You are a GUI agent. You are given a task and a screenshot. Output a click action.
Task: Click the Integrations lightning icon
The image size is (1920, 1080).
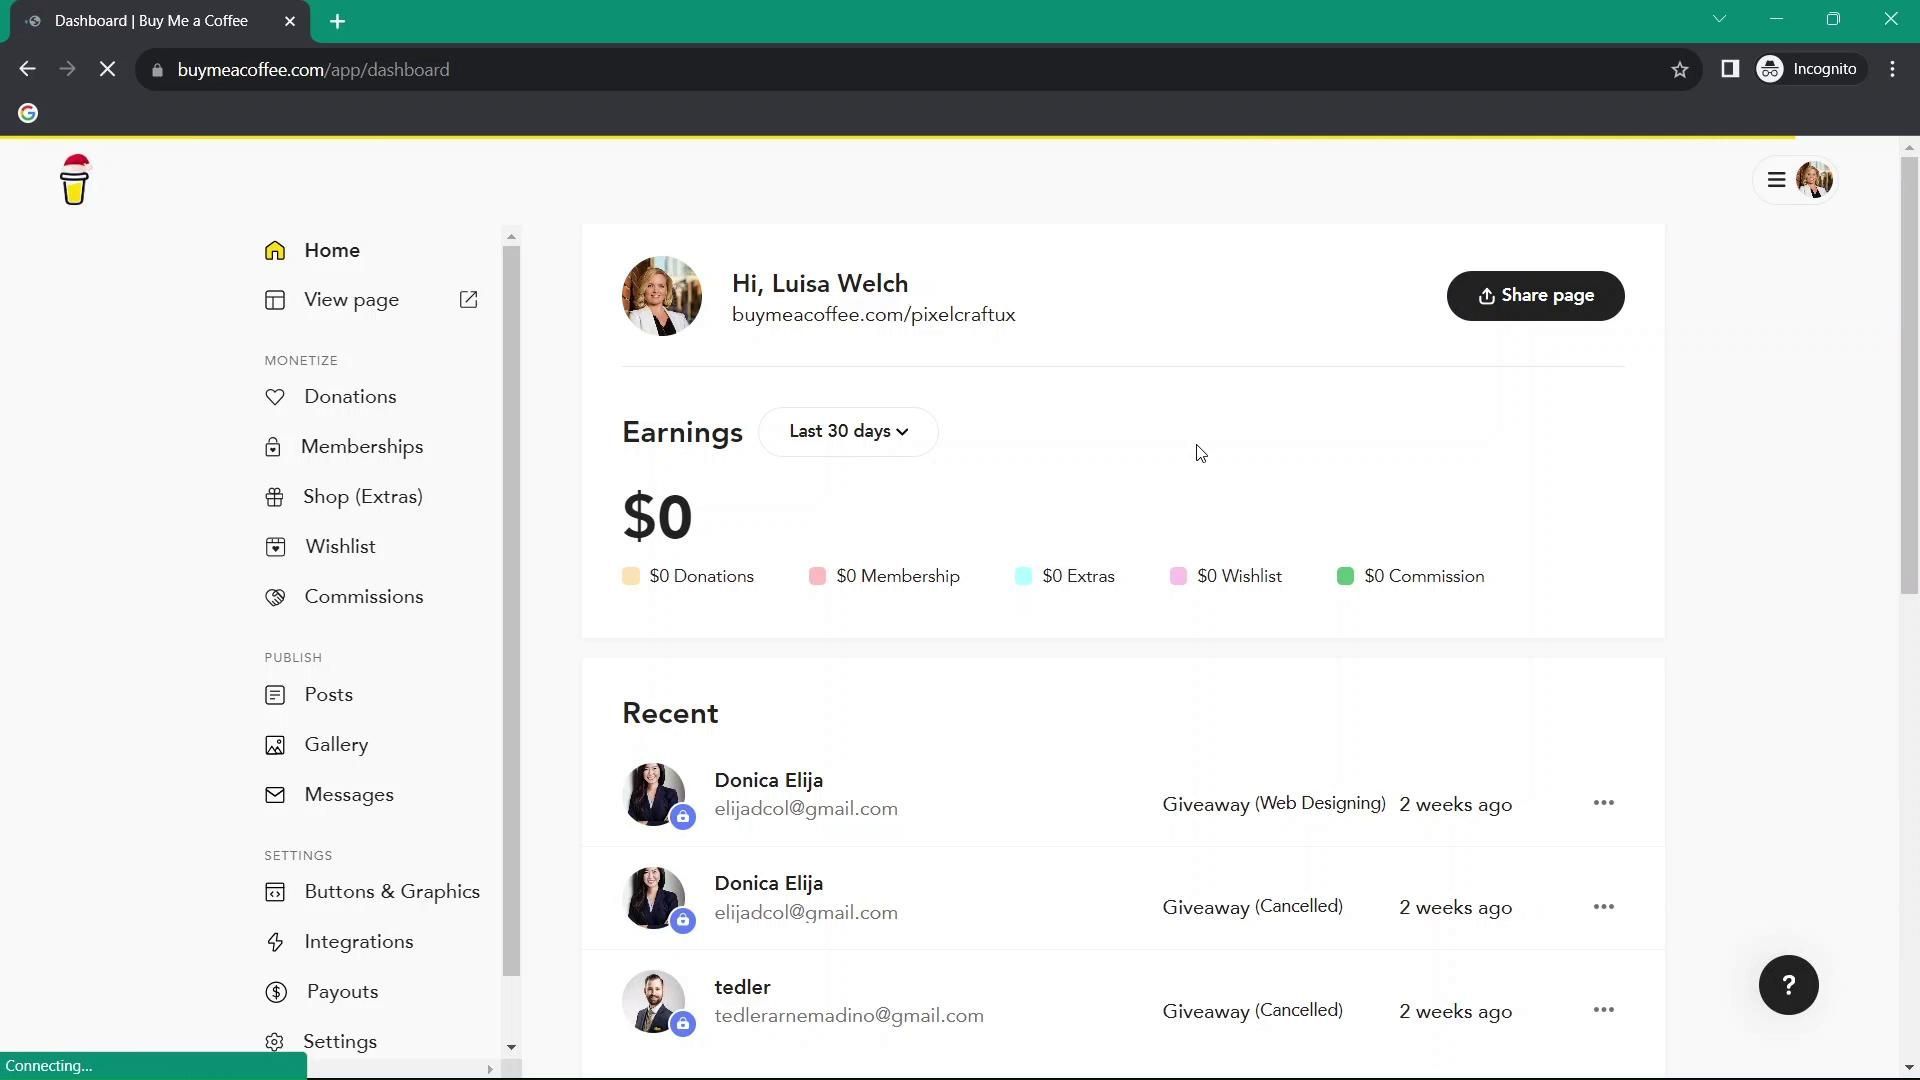coord(275,942)
